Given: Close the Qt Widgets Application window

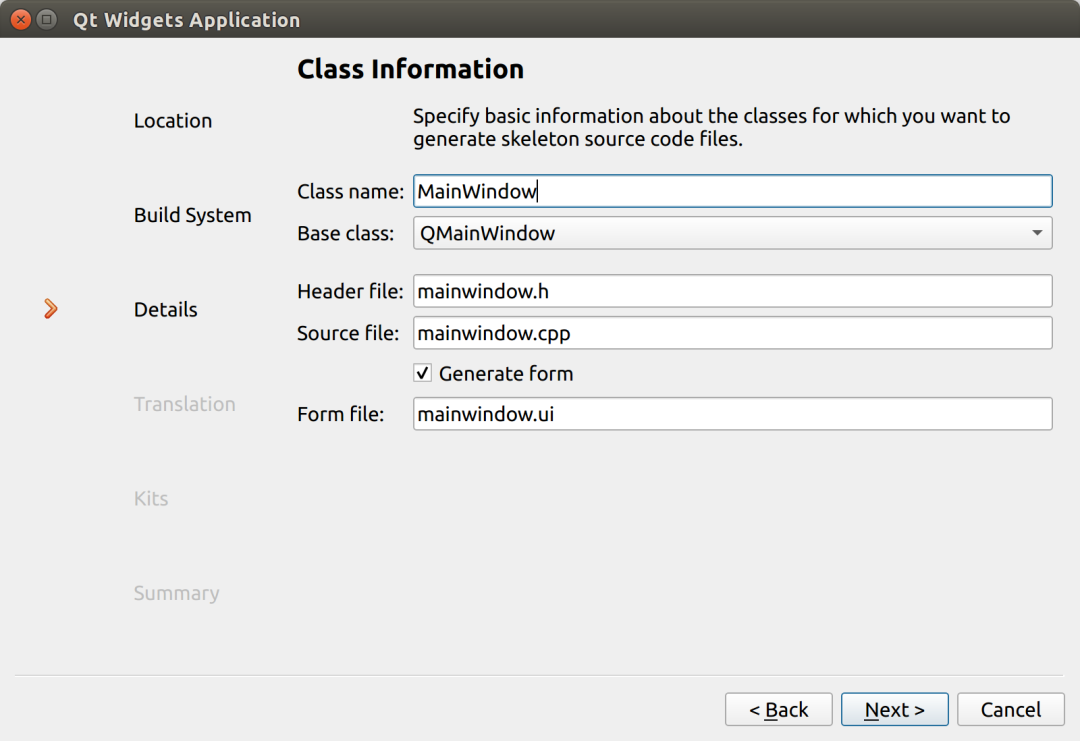Looking at the screenshot, I should coord(21,20).
